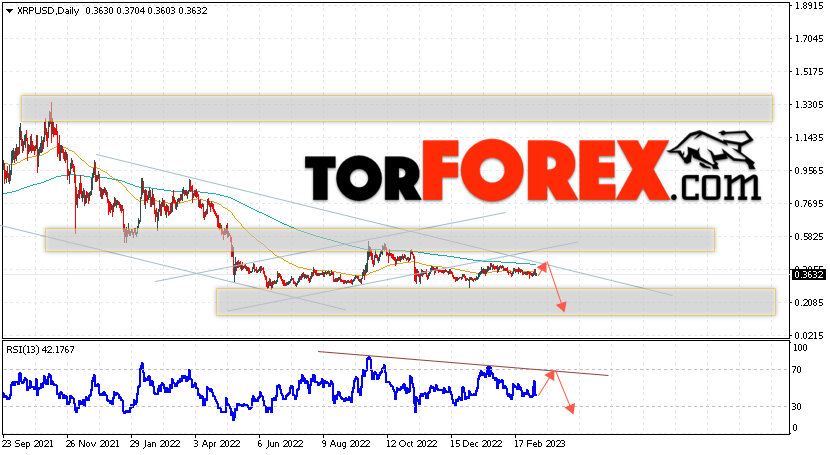The image size is (830, 455).
Task: Click the 9 Aug 2022 date label
Action: (x=345, y=443)
